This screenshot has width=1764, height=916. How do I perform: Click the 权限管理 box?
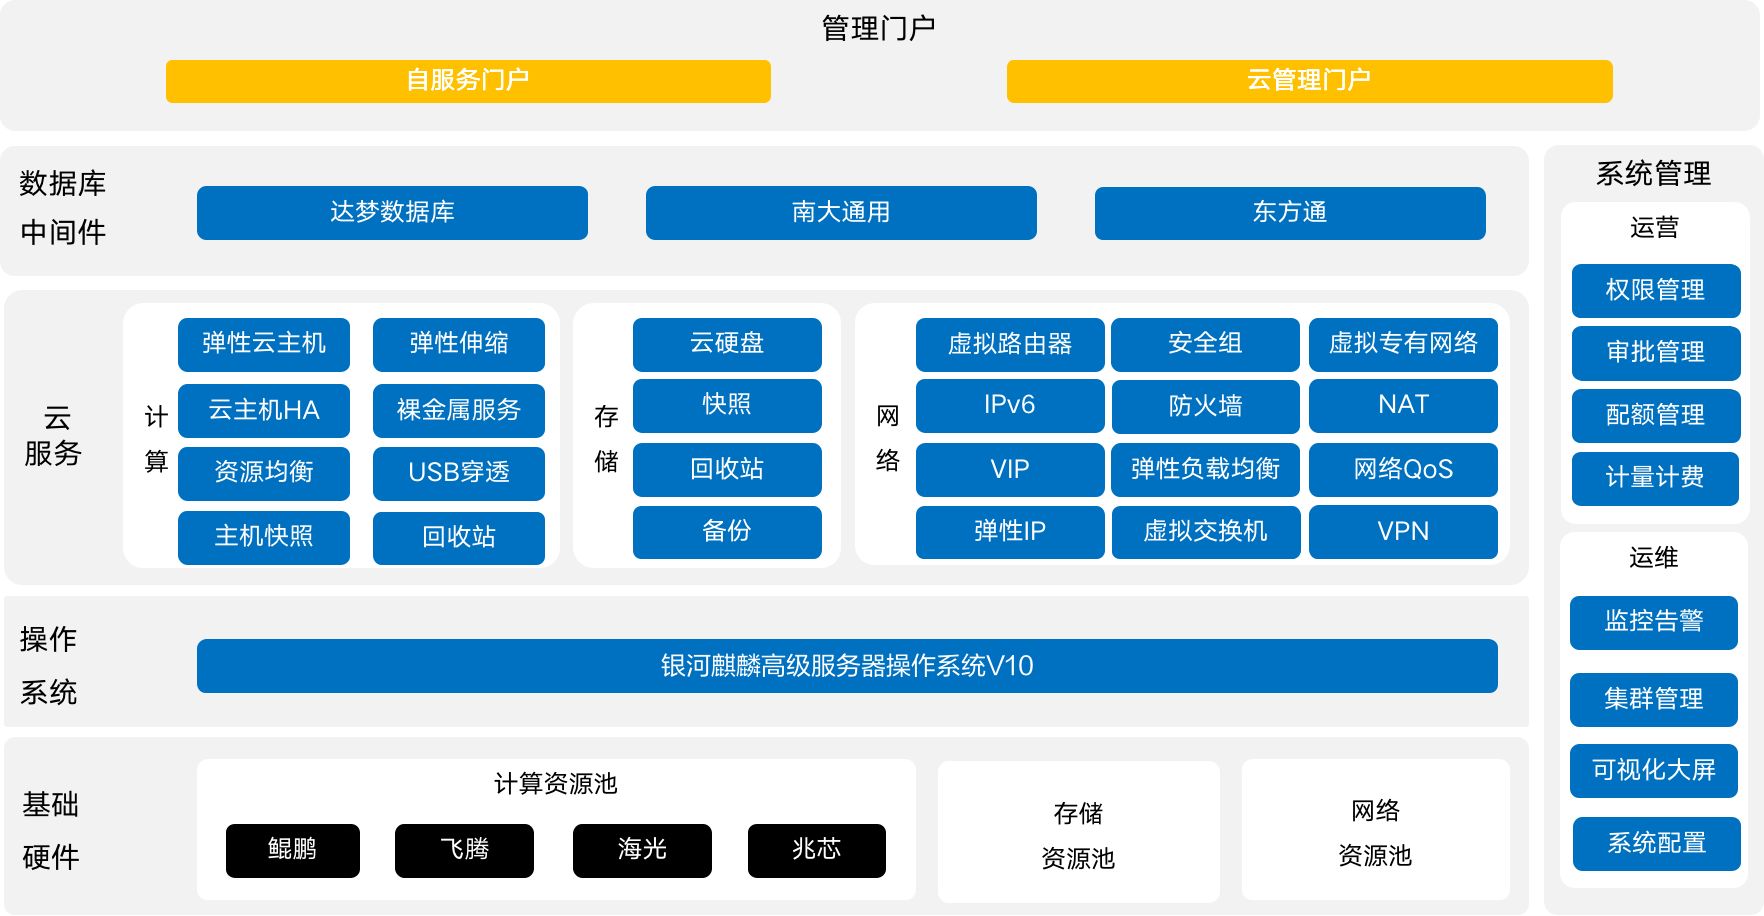(1656, 291)
